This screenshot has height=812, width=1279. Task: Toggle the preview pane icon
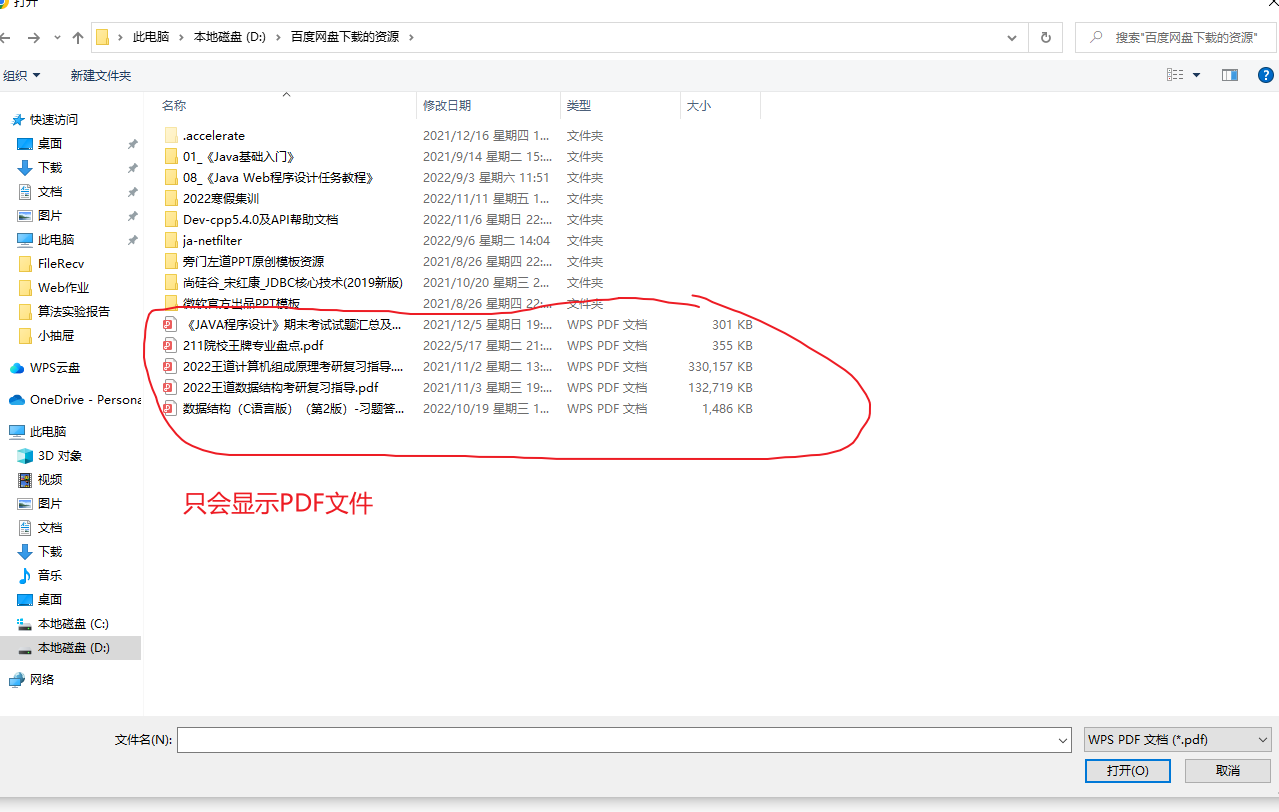click(1230, 75)
